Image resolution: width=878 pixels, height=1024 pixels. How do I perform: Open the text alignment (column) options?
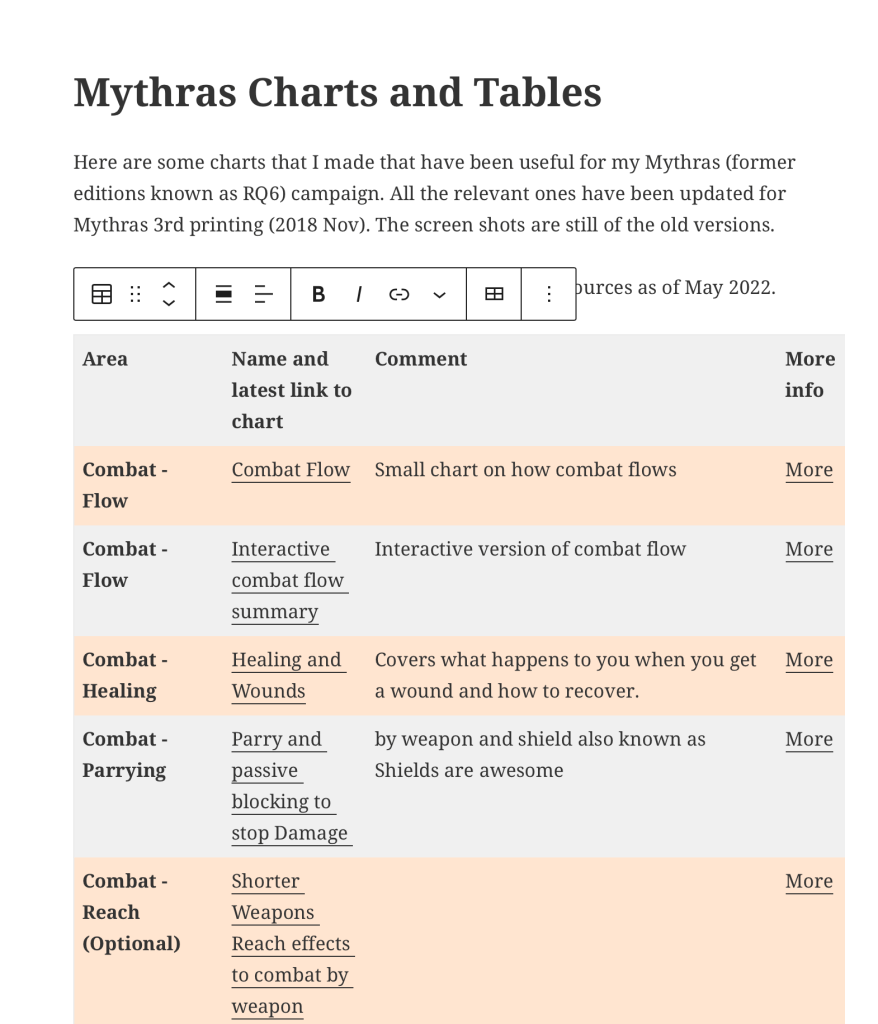pos(263,294)
